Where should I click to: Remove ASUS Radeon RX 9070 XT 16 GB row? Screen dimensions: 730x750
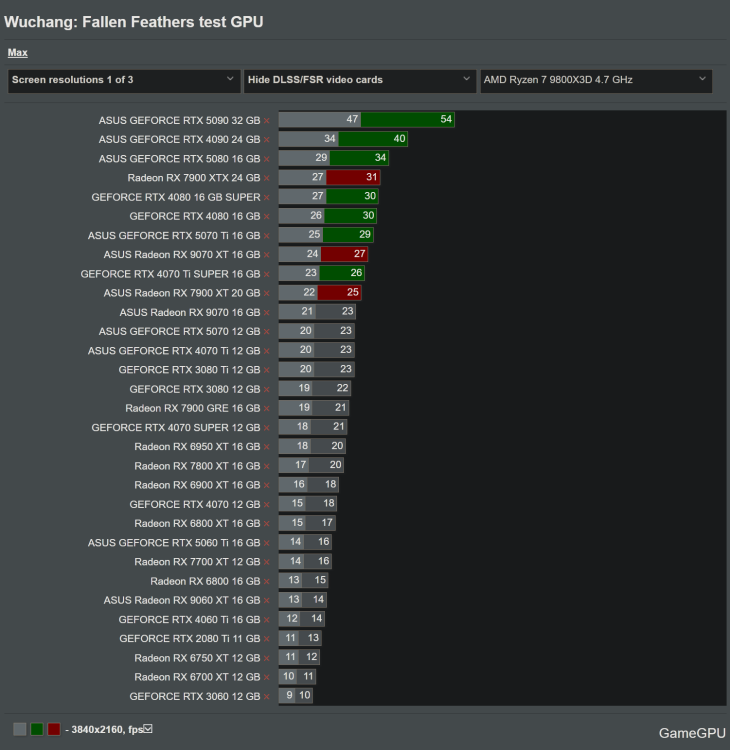tap(266, 255)
